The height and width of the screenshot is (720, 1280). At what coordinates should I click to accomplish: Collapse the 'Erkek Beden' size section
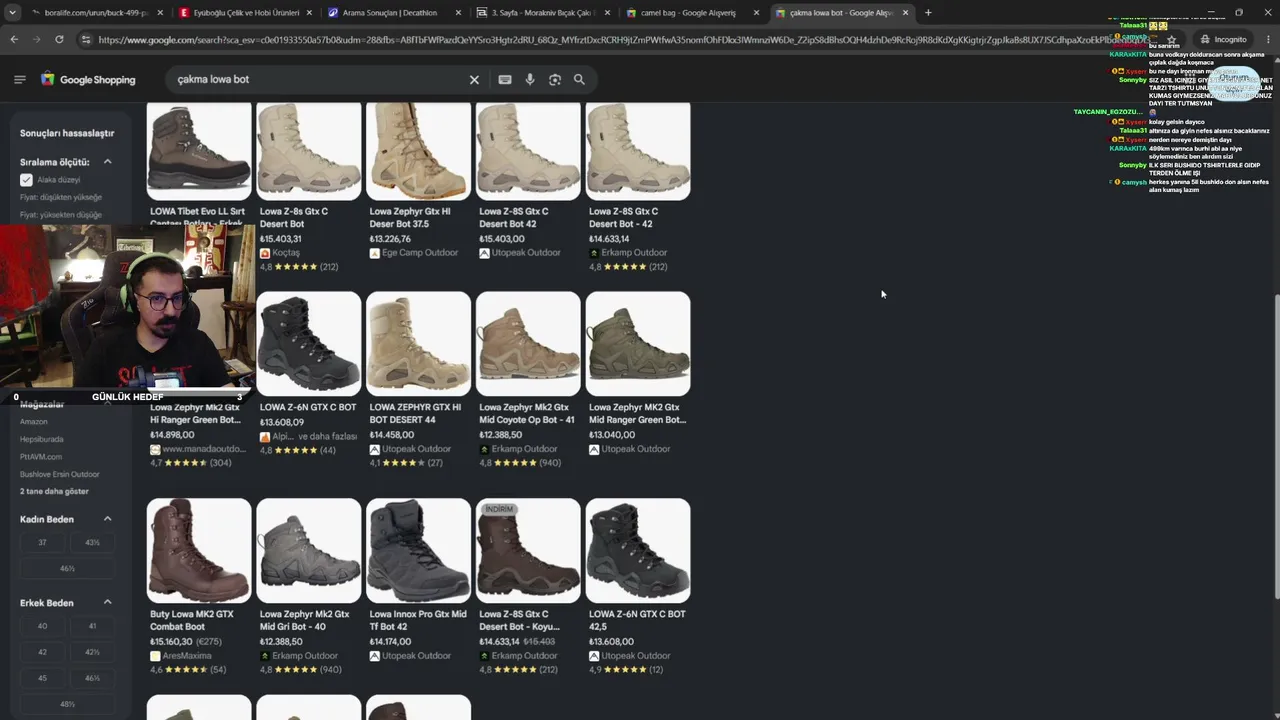(x=107, y=603)
